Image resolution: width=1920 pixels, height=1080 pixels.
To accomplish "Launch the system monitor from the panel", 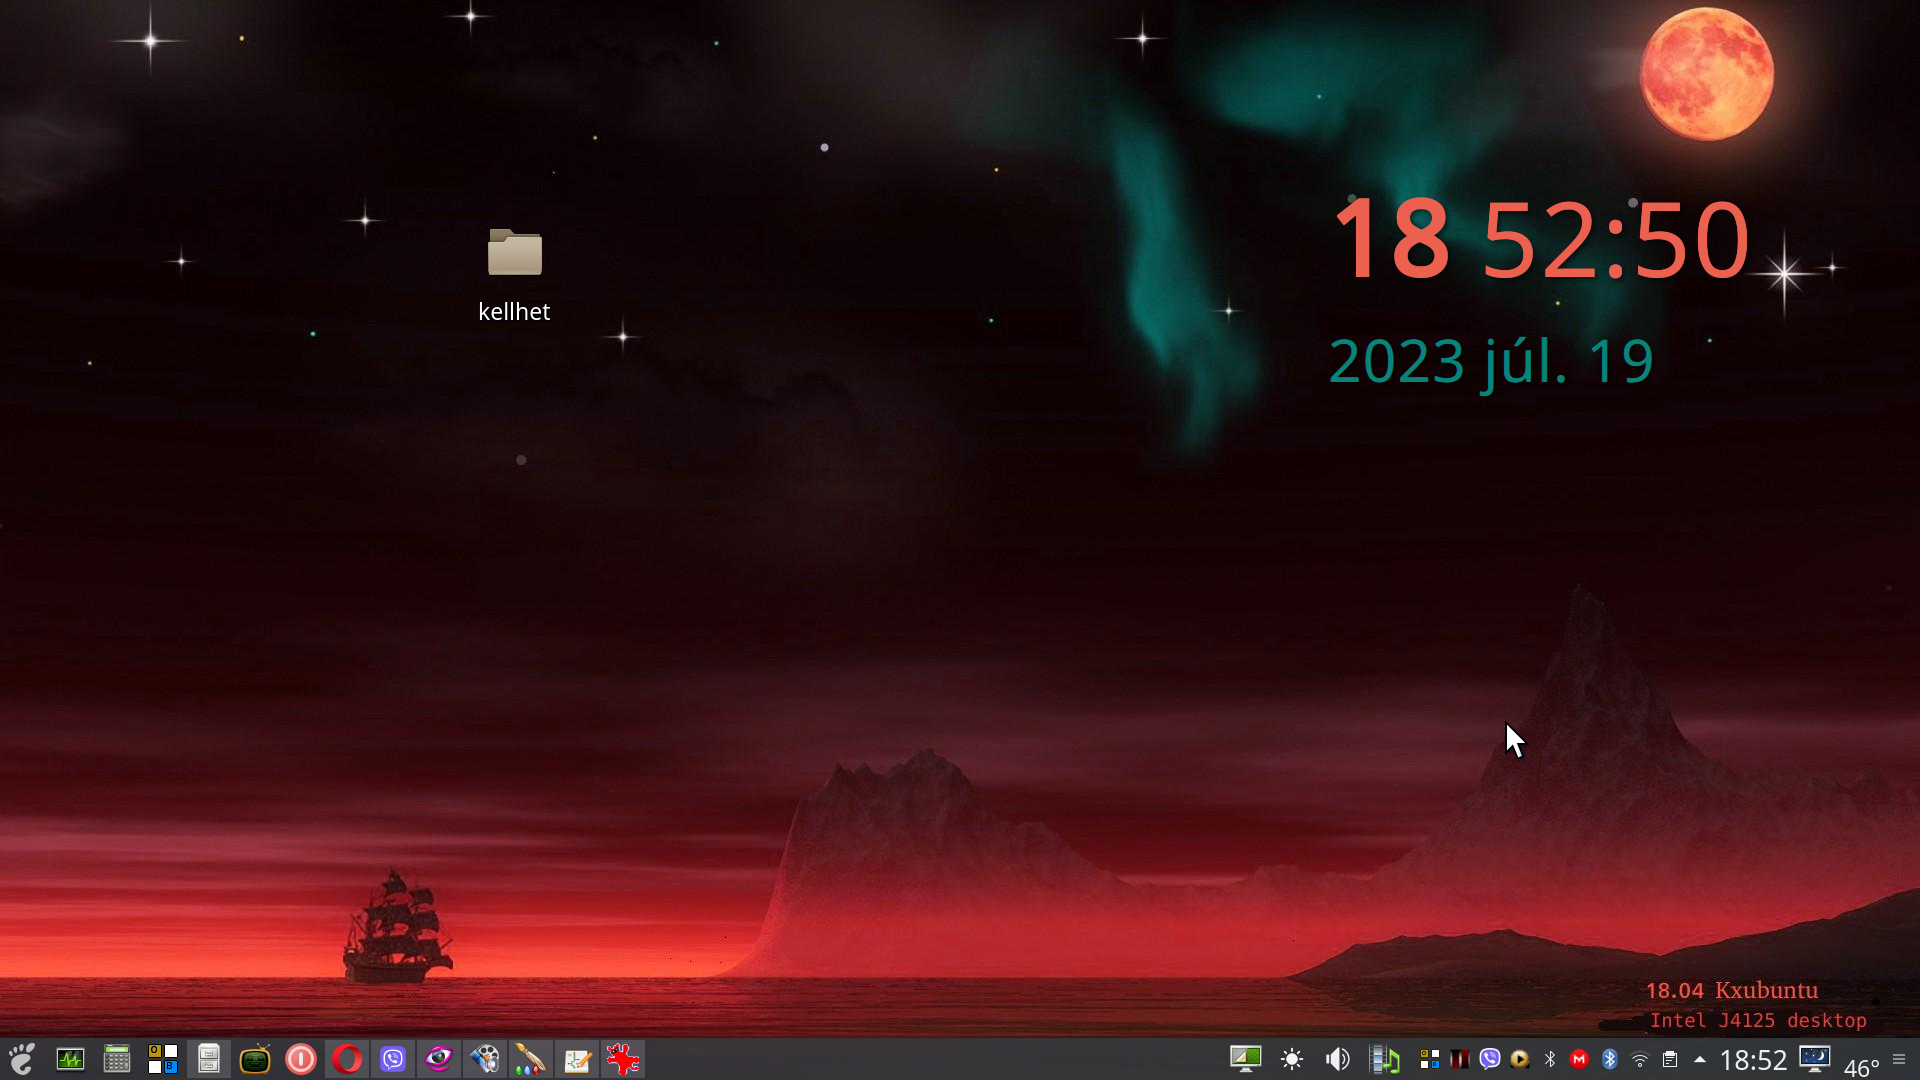I will tap(70, 1059).
